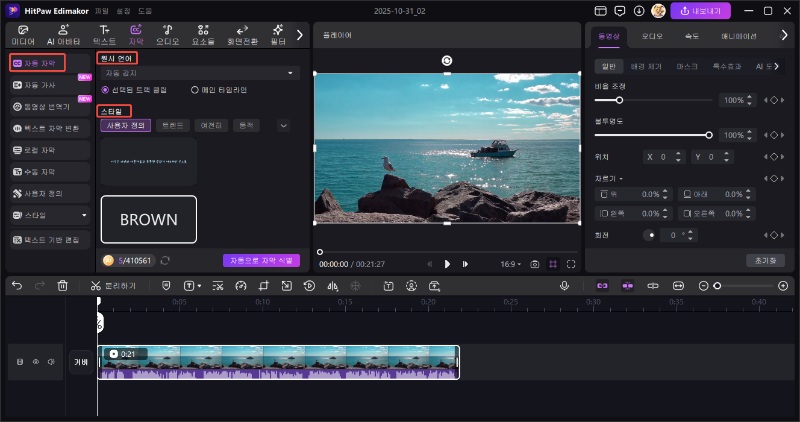Viewport: 800px width, 422px height.
Task: Open the '자동 감지' source language dropdown
Action: coord(200,73)
